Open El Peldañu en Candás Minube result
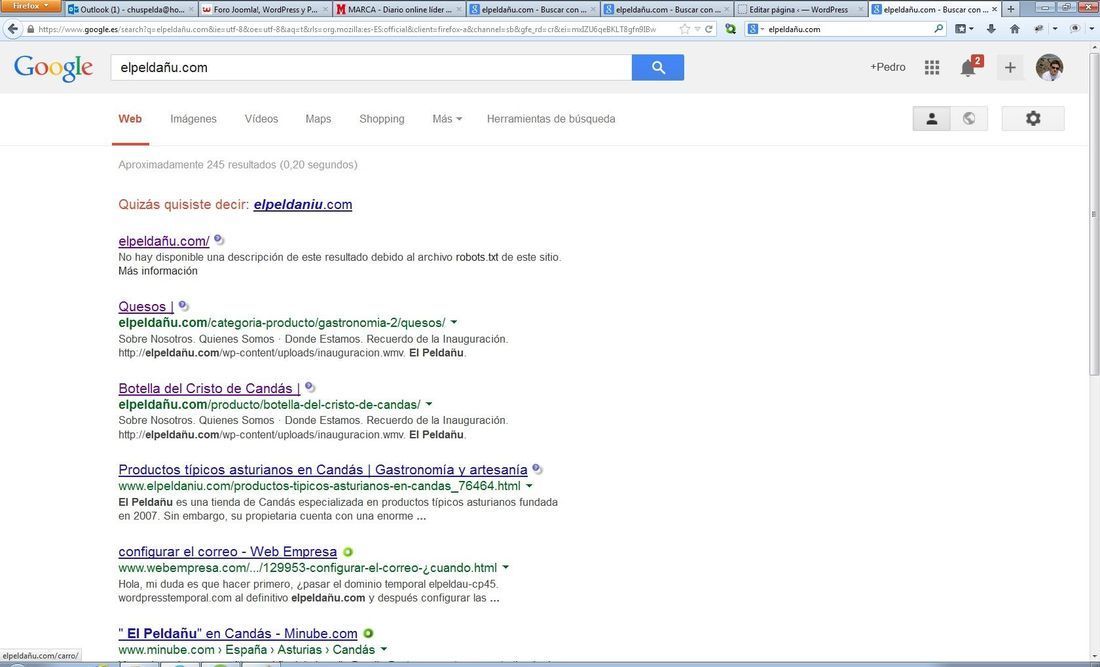The height and width of the screenshot is (667, 1100). pos(238,634)
